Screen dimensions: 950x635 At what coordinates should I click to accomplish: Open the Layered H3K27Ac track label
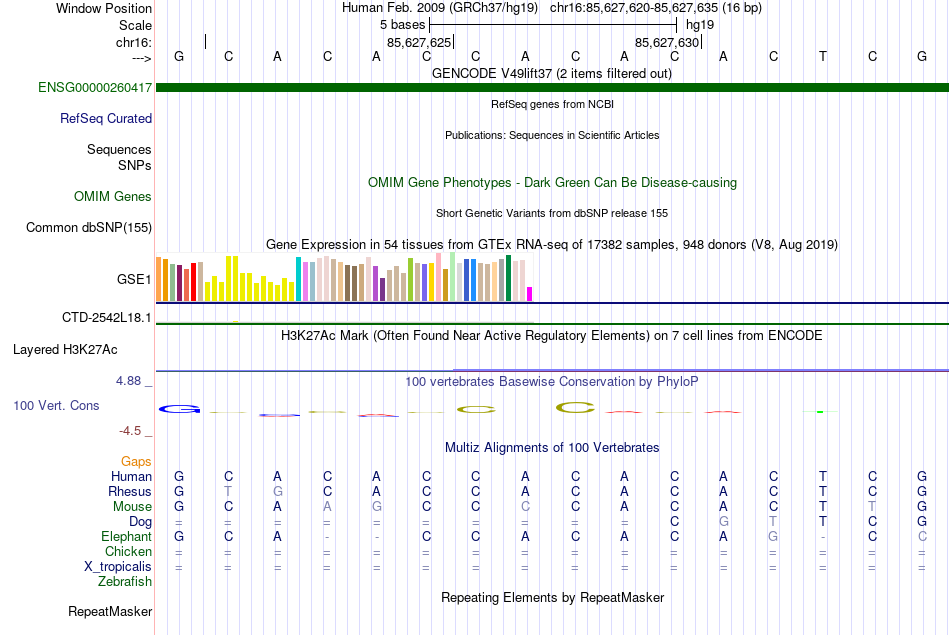(65, 350)
